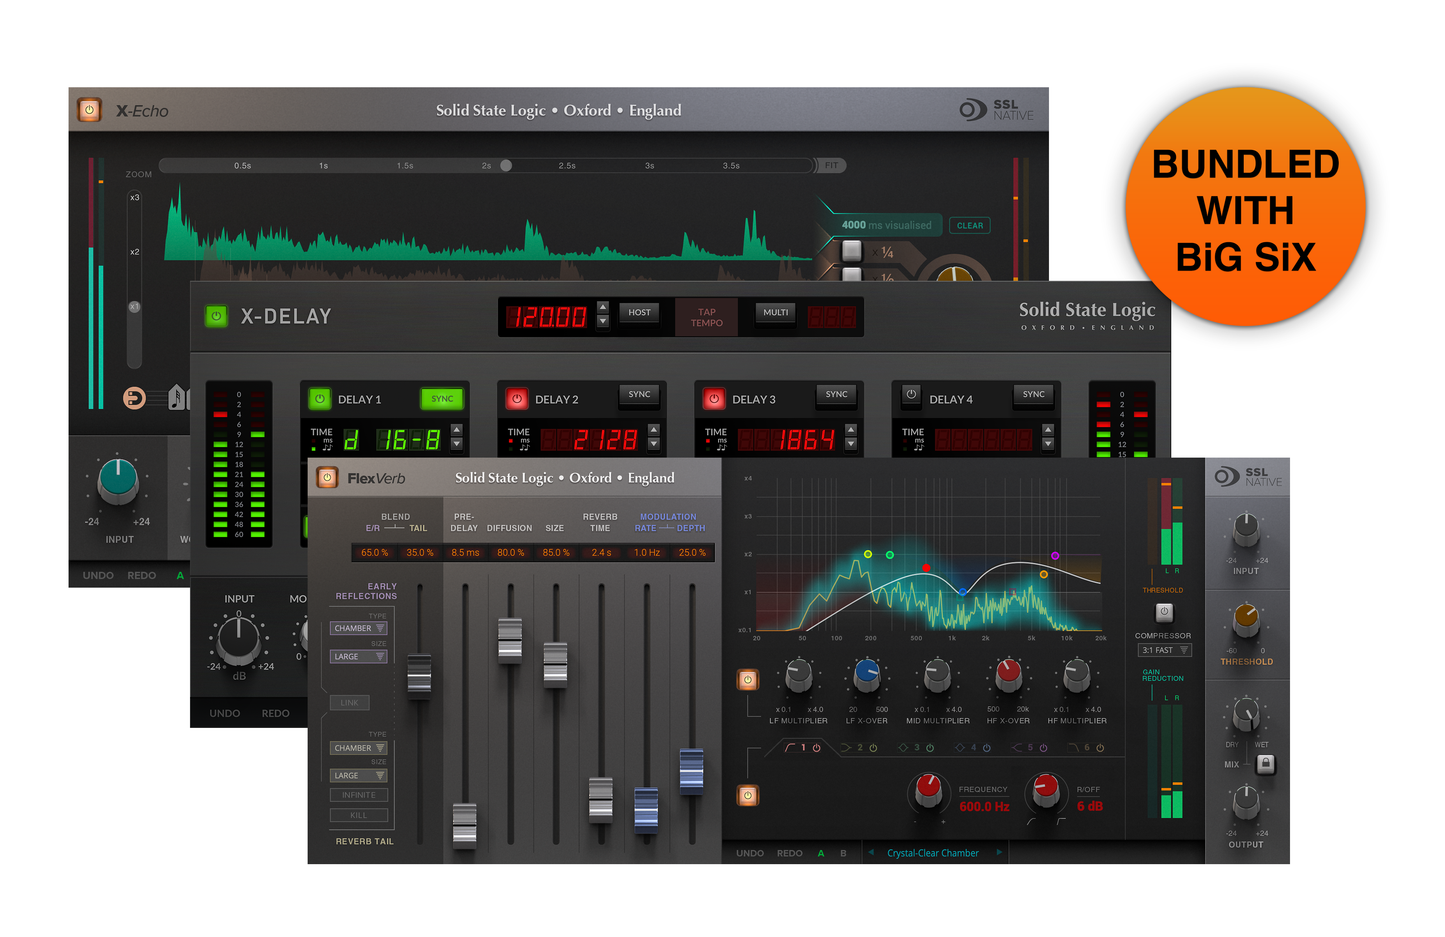Viewport: 1445px width, 937px height.
Task: Click the FlexVerb power icon
Action: click(x=326, y=477)
